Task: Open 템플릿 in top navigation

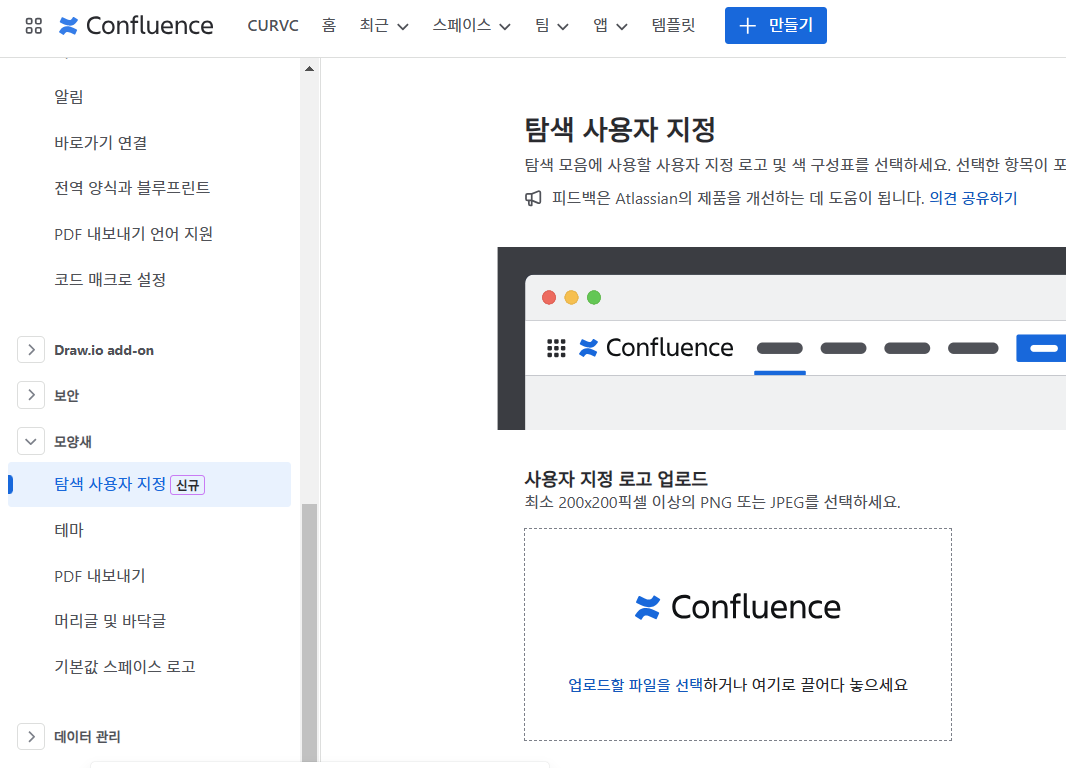Action: coord(673,26)
